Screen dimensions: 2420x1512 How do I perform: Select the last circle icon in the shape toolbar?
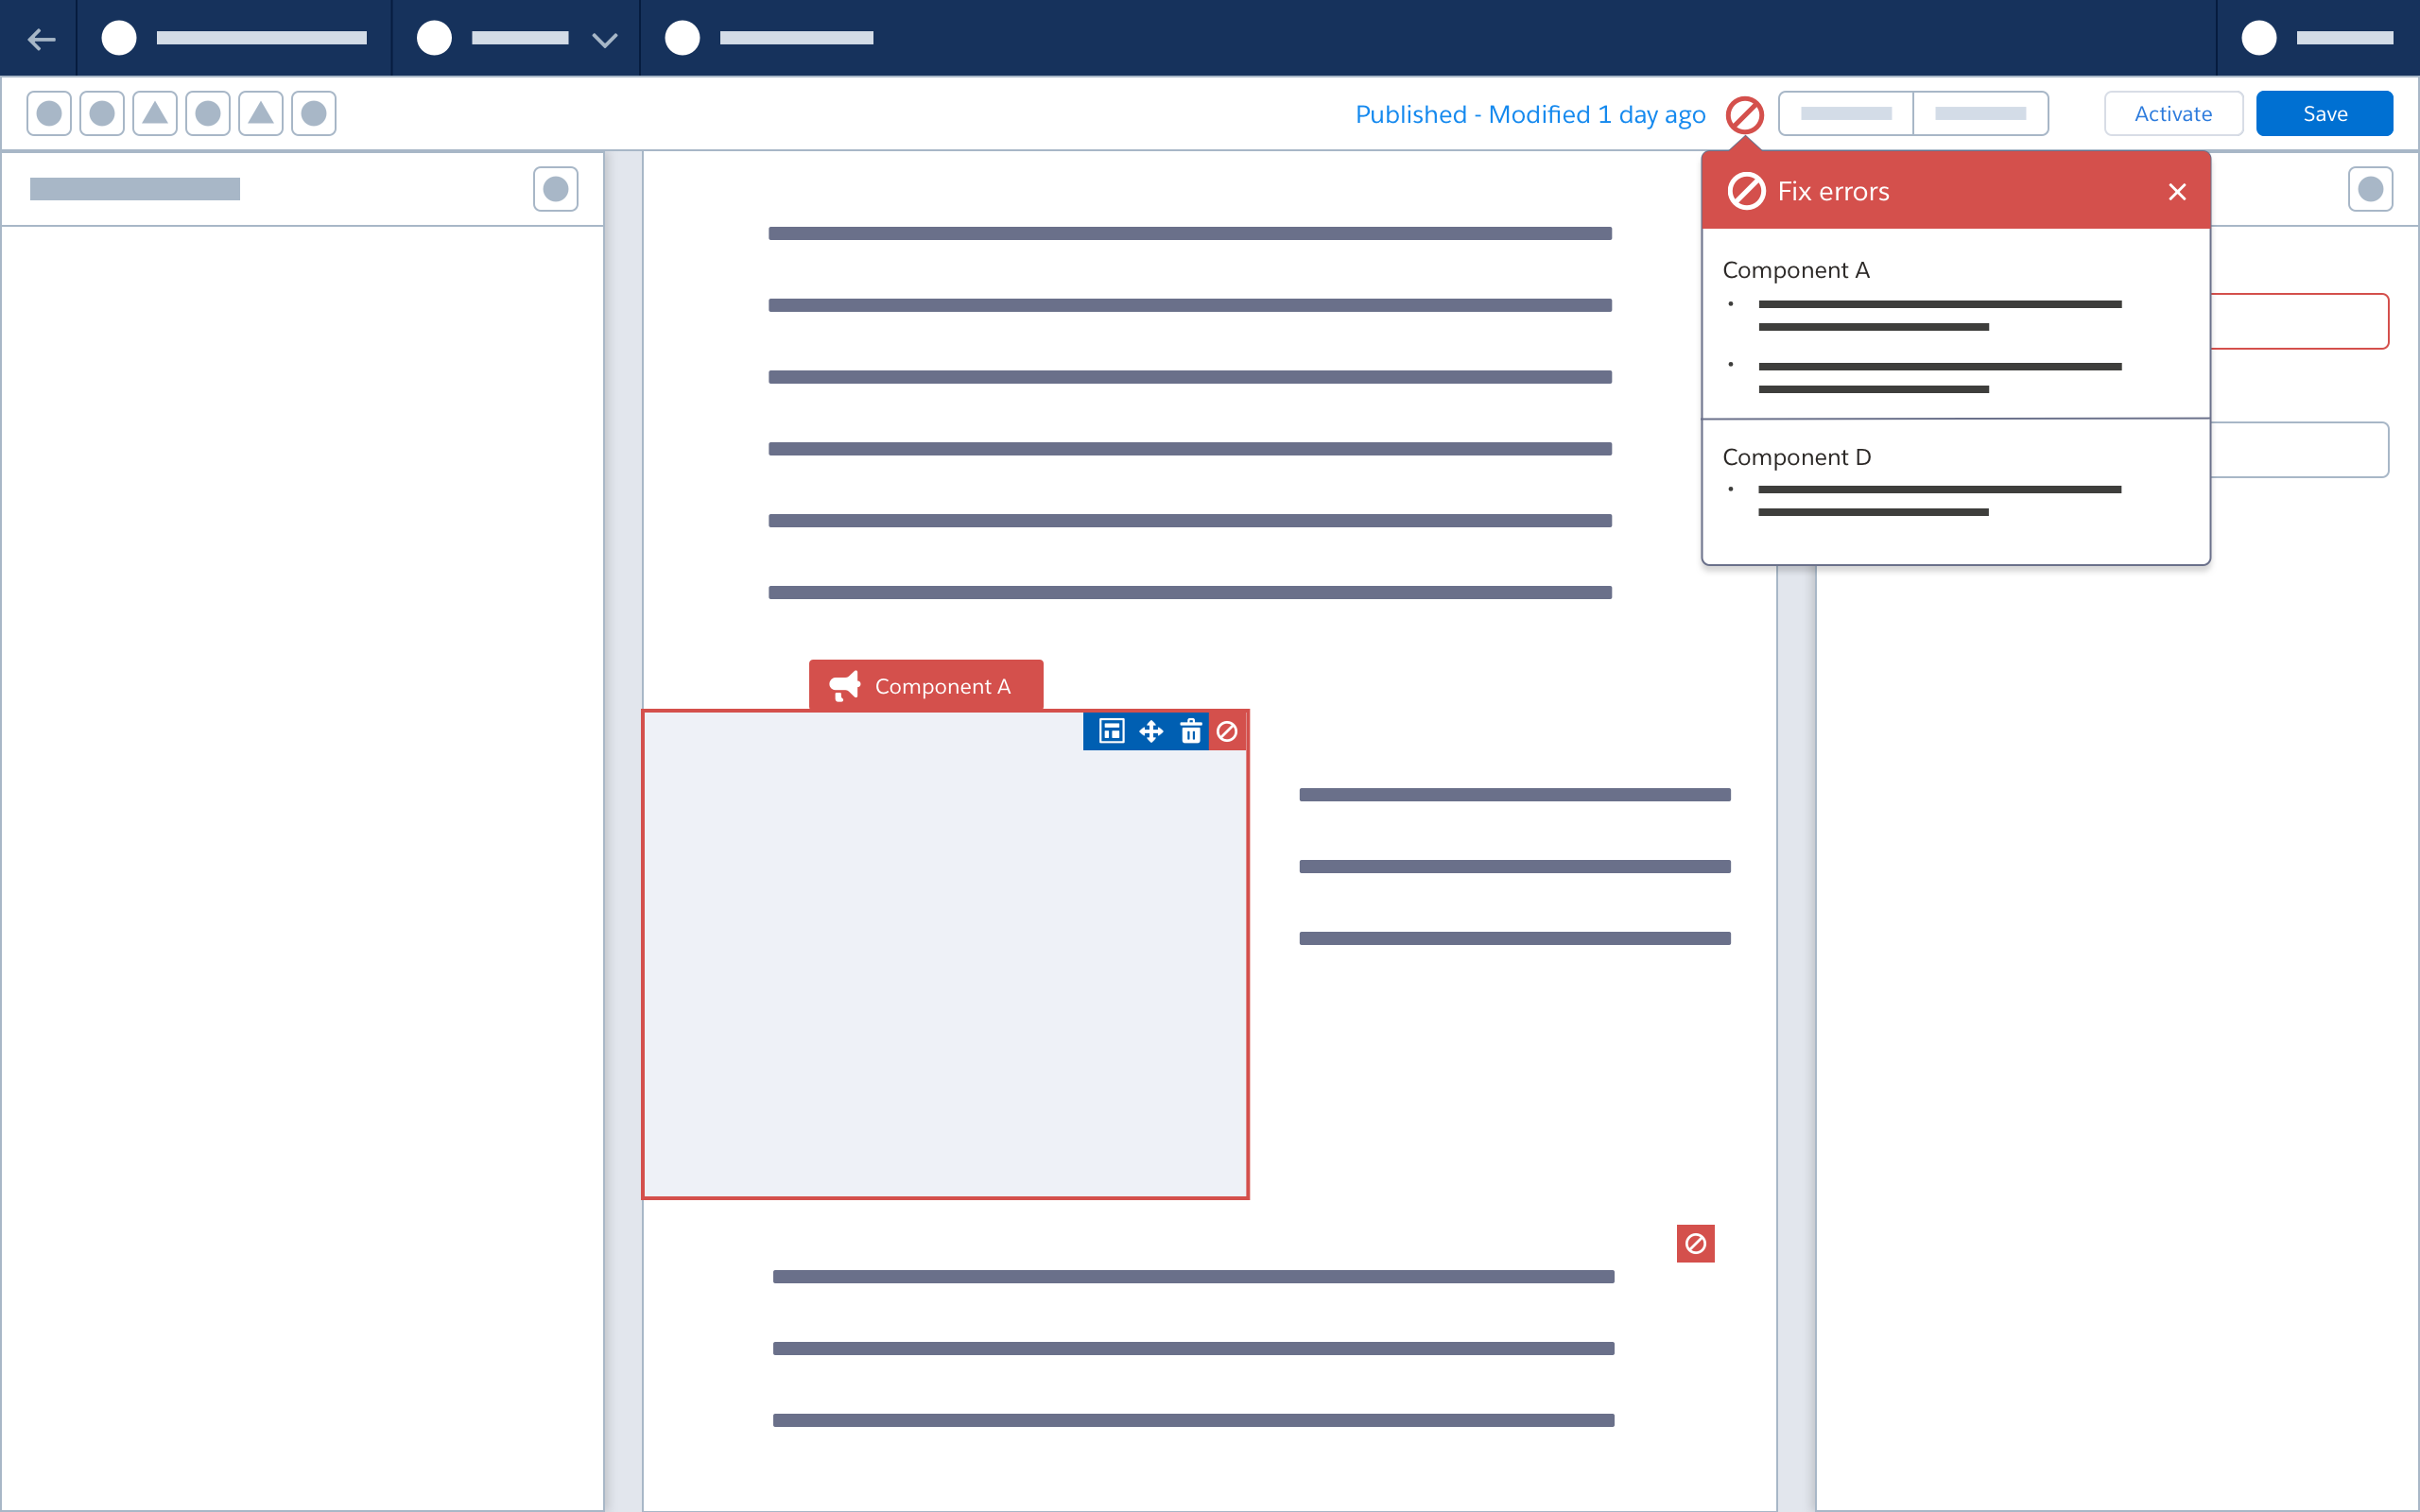312,113
